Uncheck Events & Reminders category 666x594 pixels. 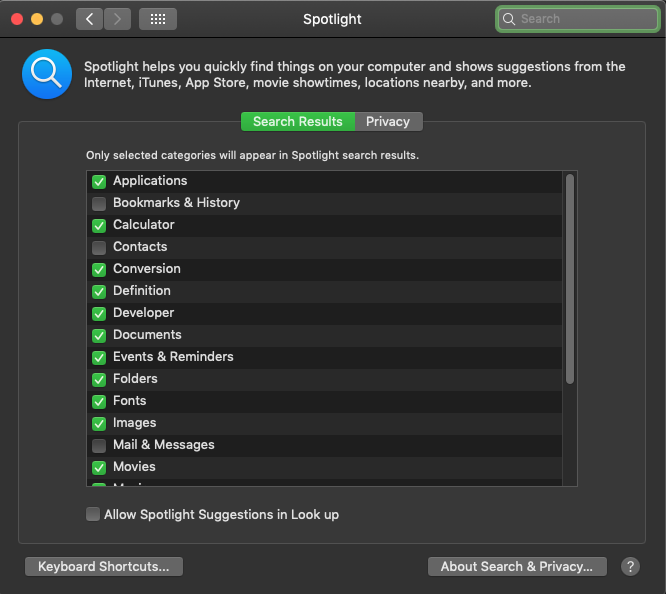(99, 357)
